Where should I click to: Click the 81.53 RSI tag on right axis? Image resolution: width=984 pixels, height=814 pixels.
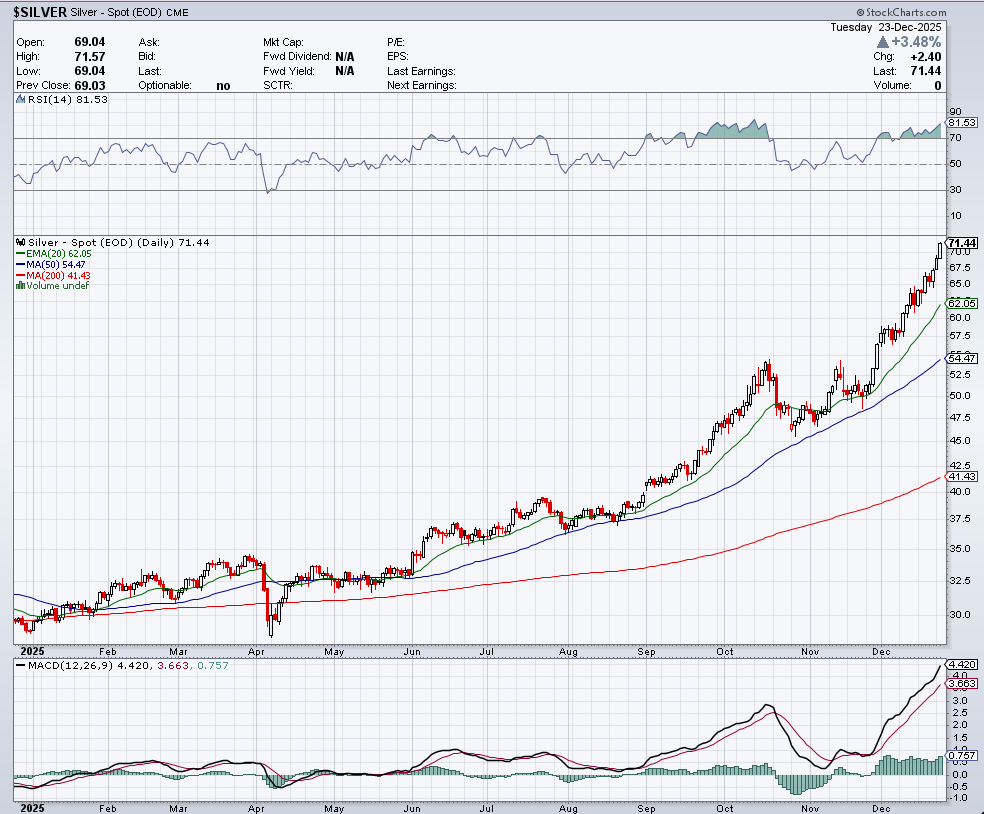pyautogui.click(x=962, y=122)
